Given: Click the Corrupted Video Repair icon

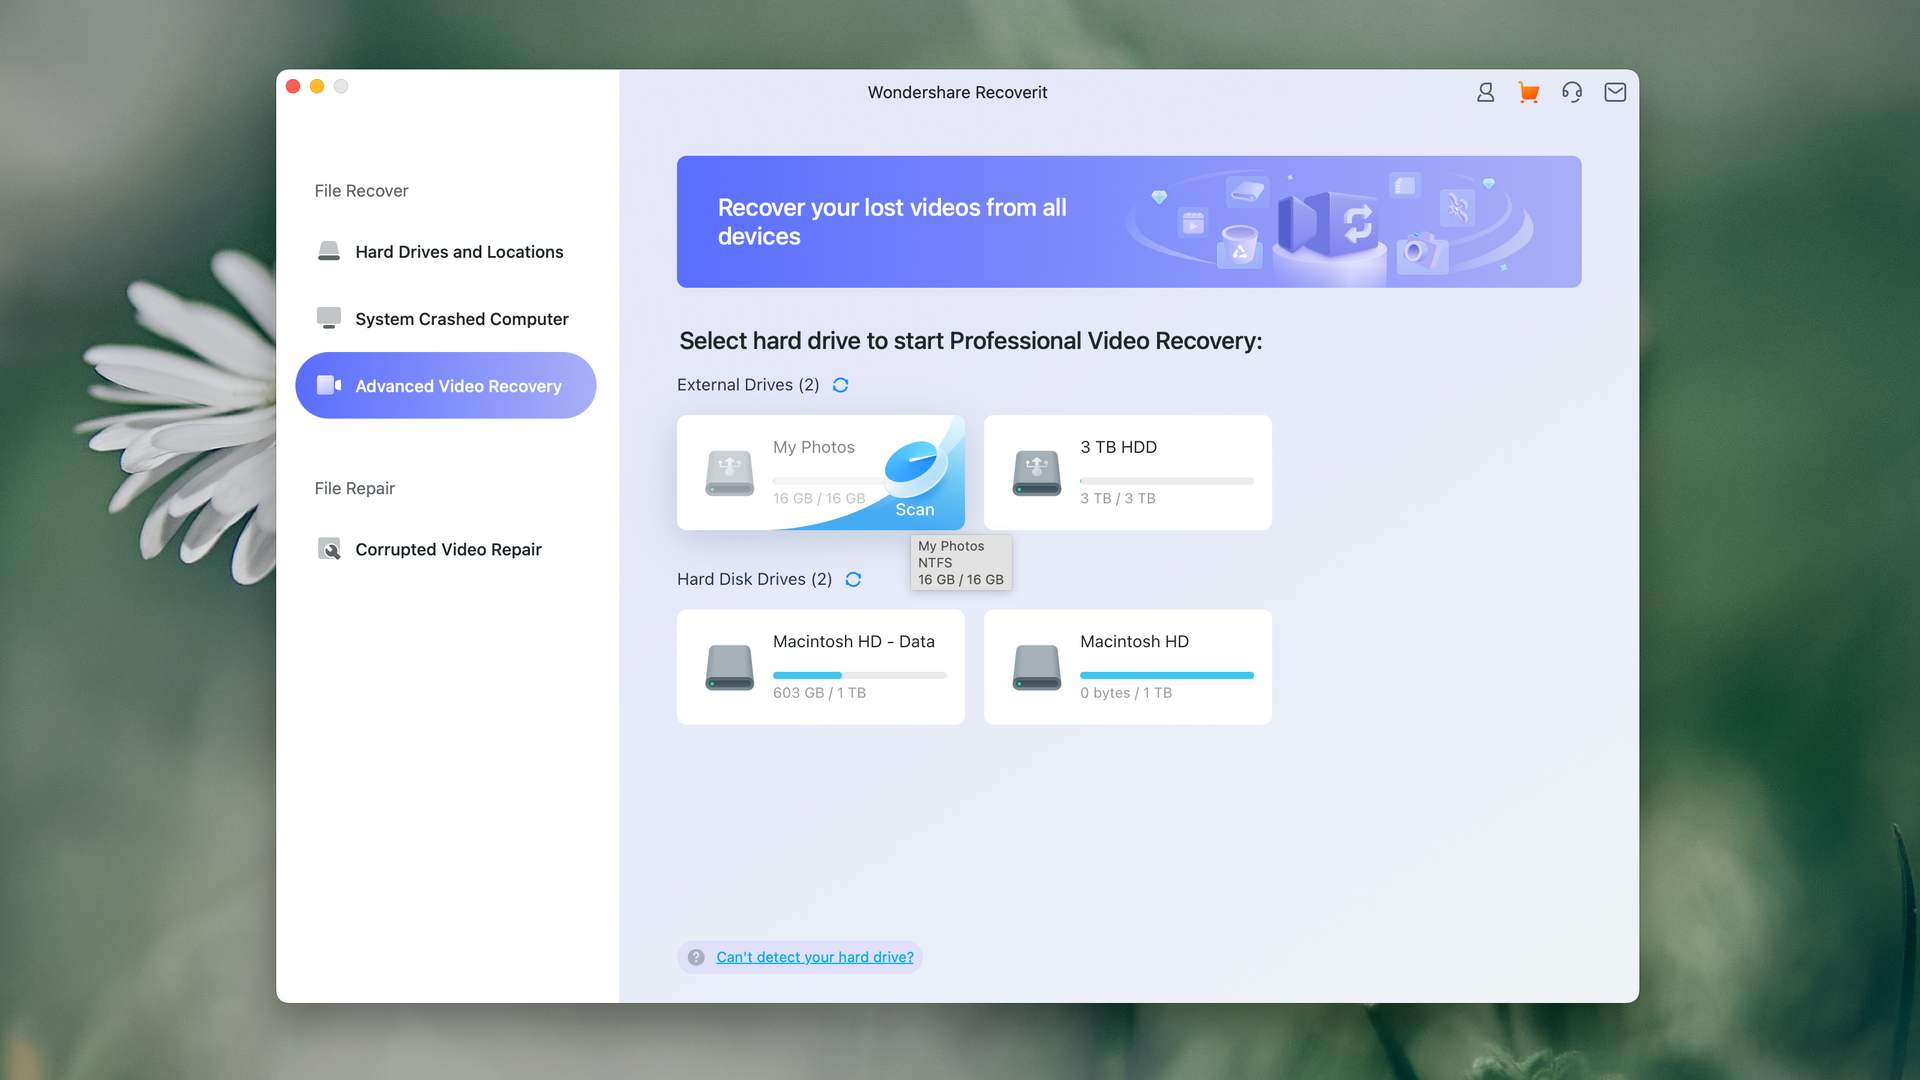Looking at the screenshot, I should pyautogui.click(x=329, y=549).
